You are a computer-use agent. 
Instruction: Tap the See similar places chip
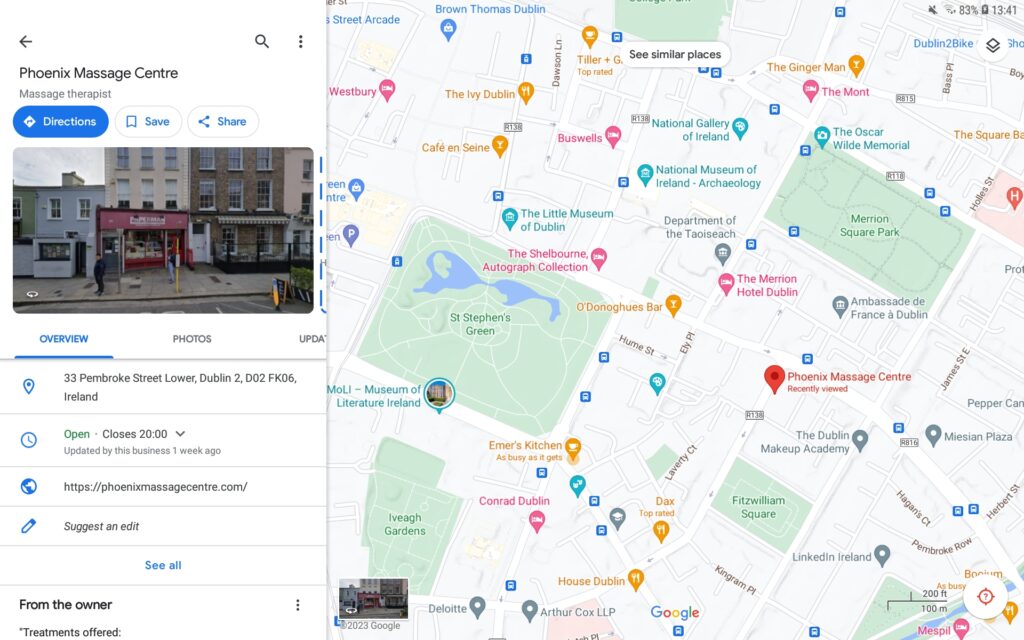click(675, 55)
